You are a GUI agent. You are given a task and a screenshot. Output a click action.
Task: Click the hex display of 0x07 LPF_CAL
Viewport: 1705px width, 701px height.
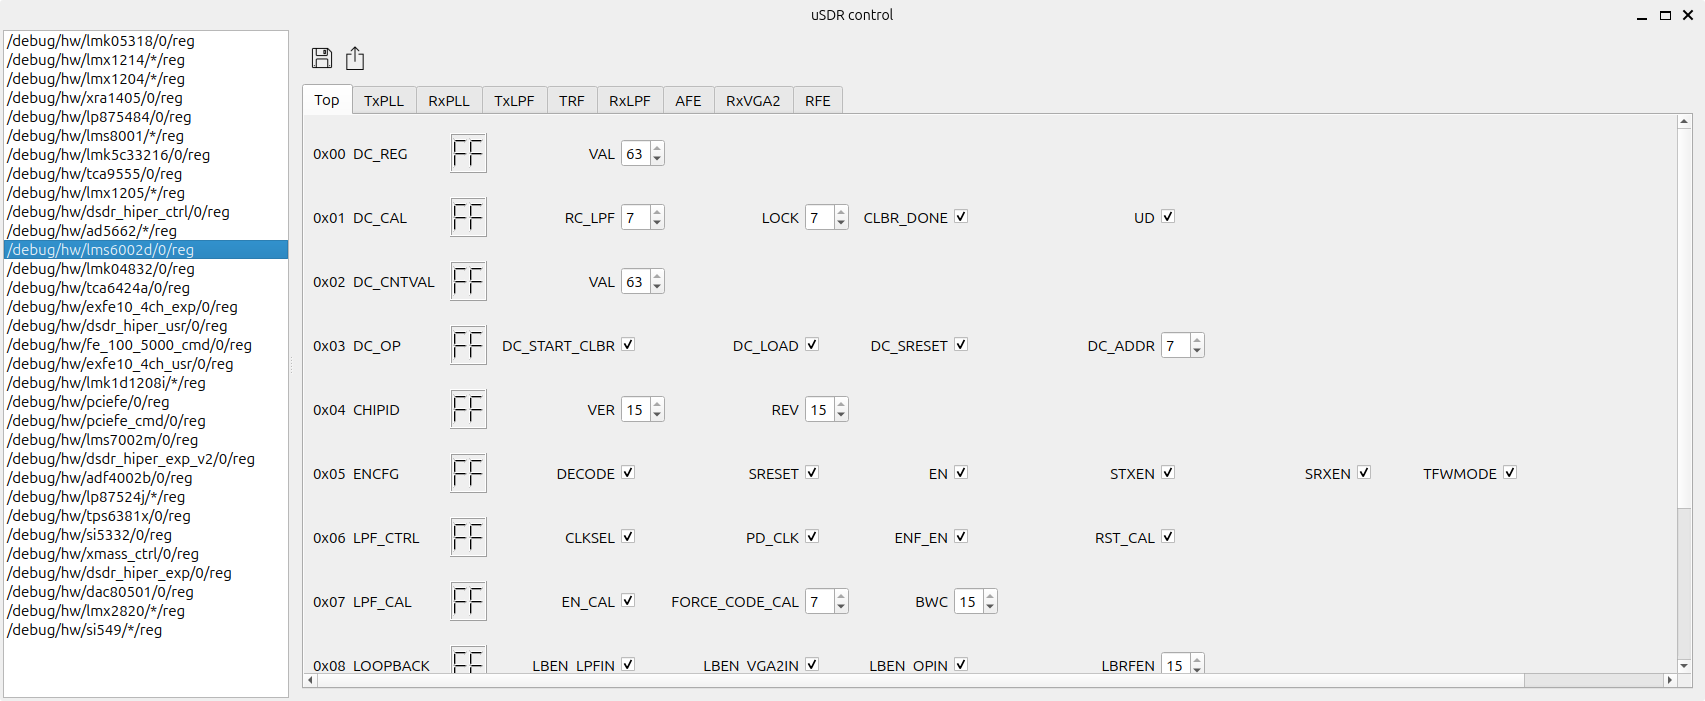tap(468, 601)
